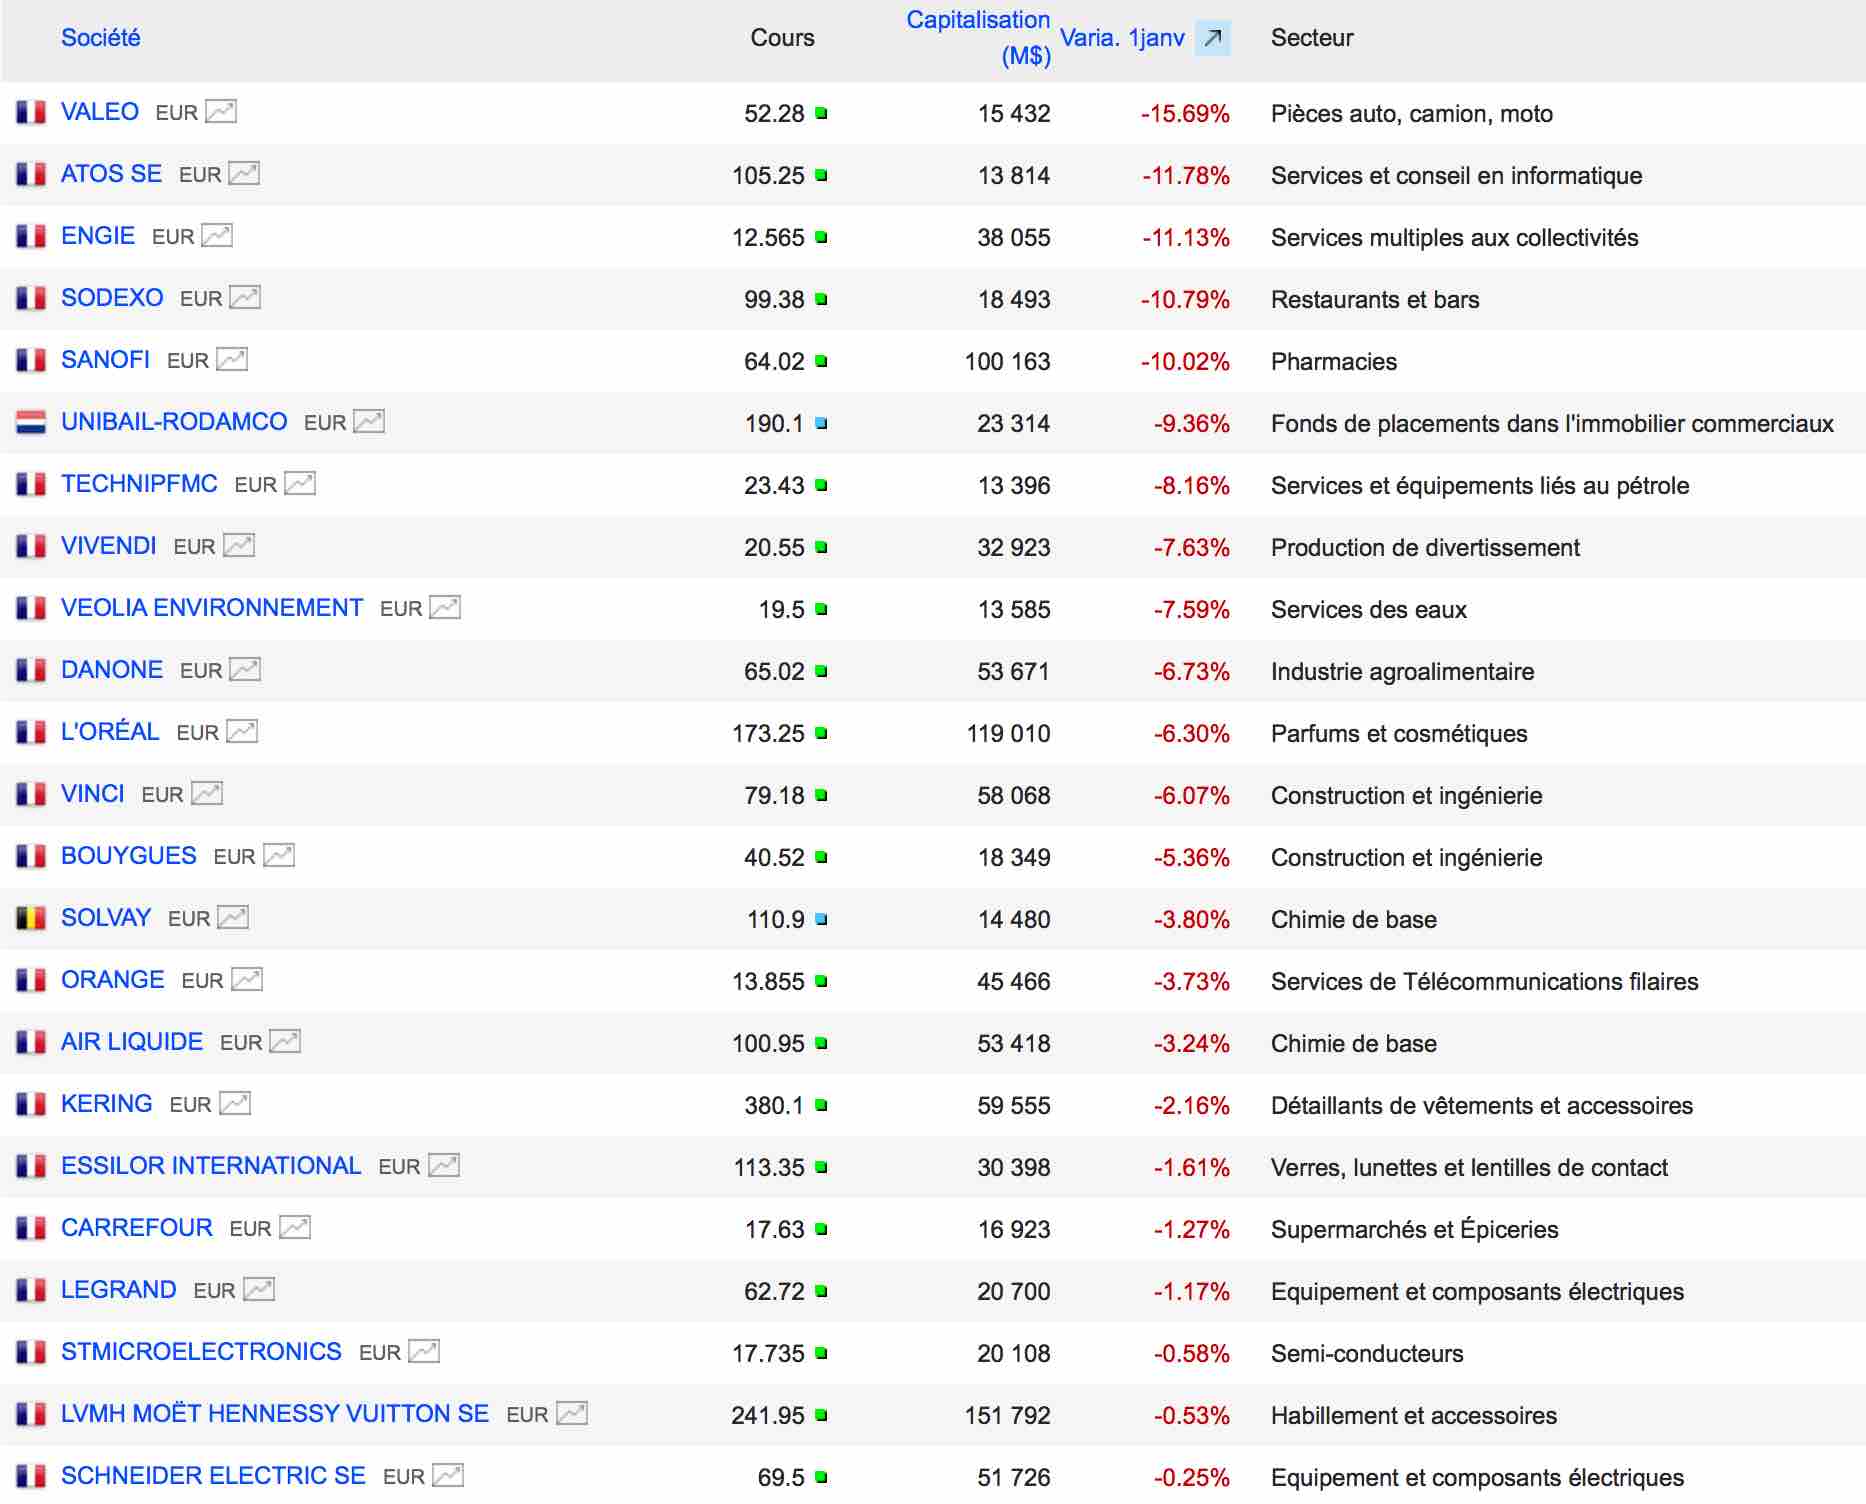
Task: View the DANONE company page
Action: pos(112,669)
